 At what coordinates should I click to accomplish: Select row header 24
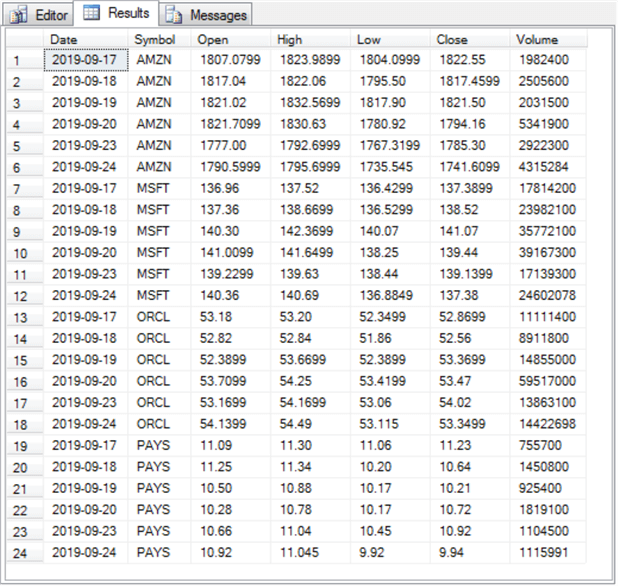pyautogui.click(x=24, y=553)
